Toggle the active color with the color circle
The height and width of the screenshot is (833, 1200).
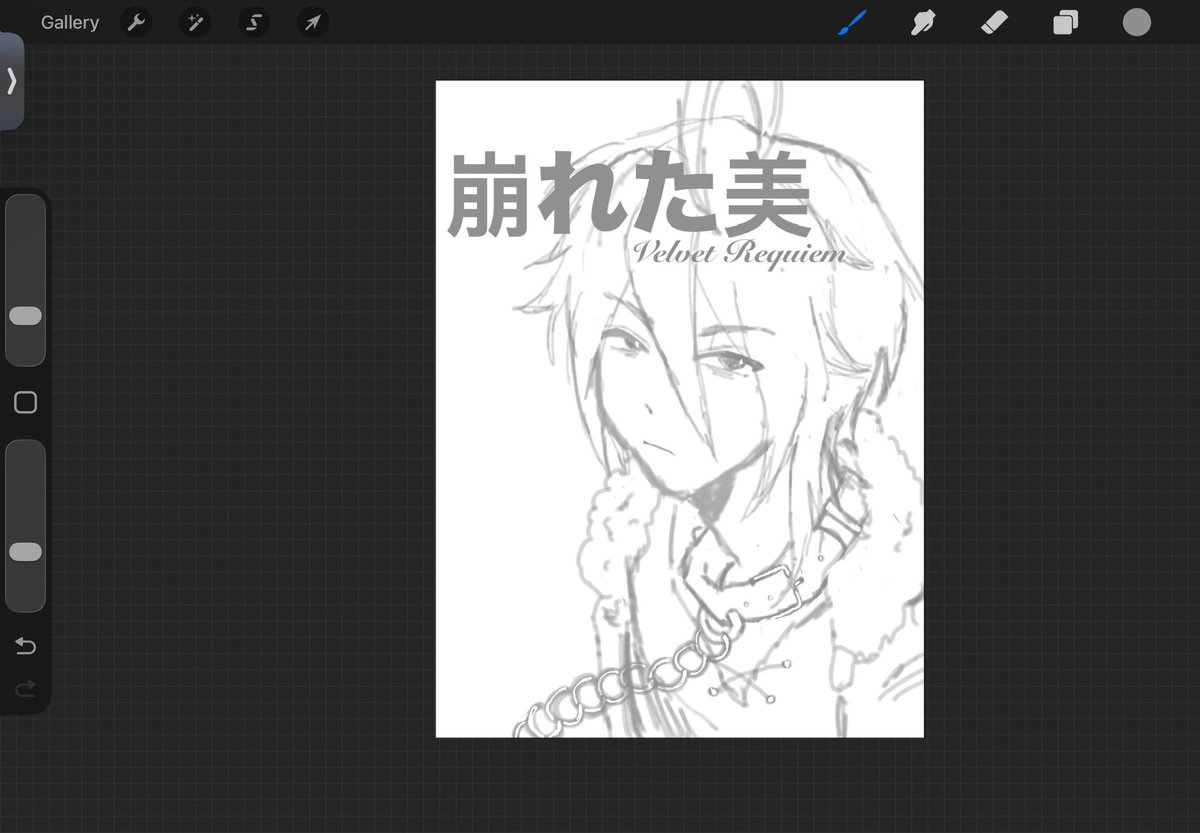click(x=1136, y=22)
